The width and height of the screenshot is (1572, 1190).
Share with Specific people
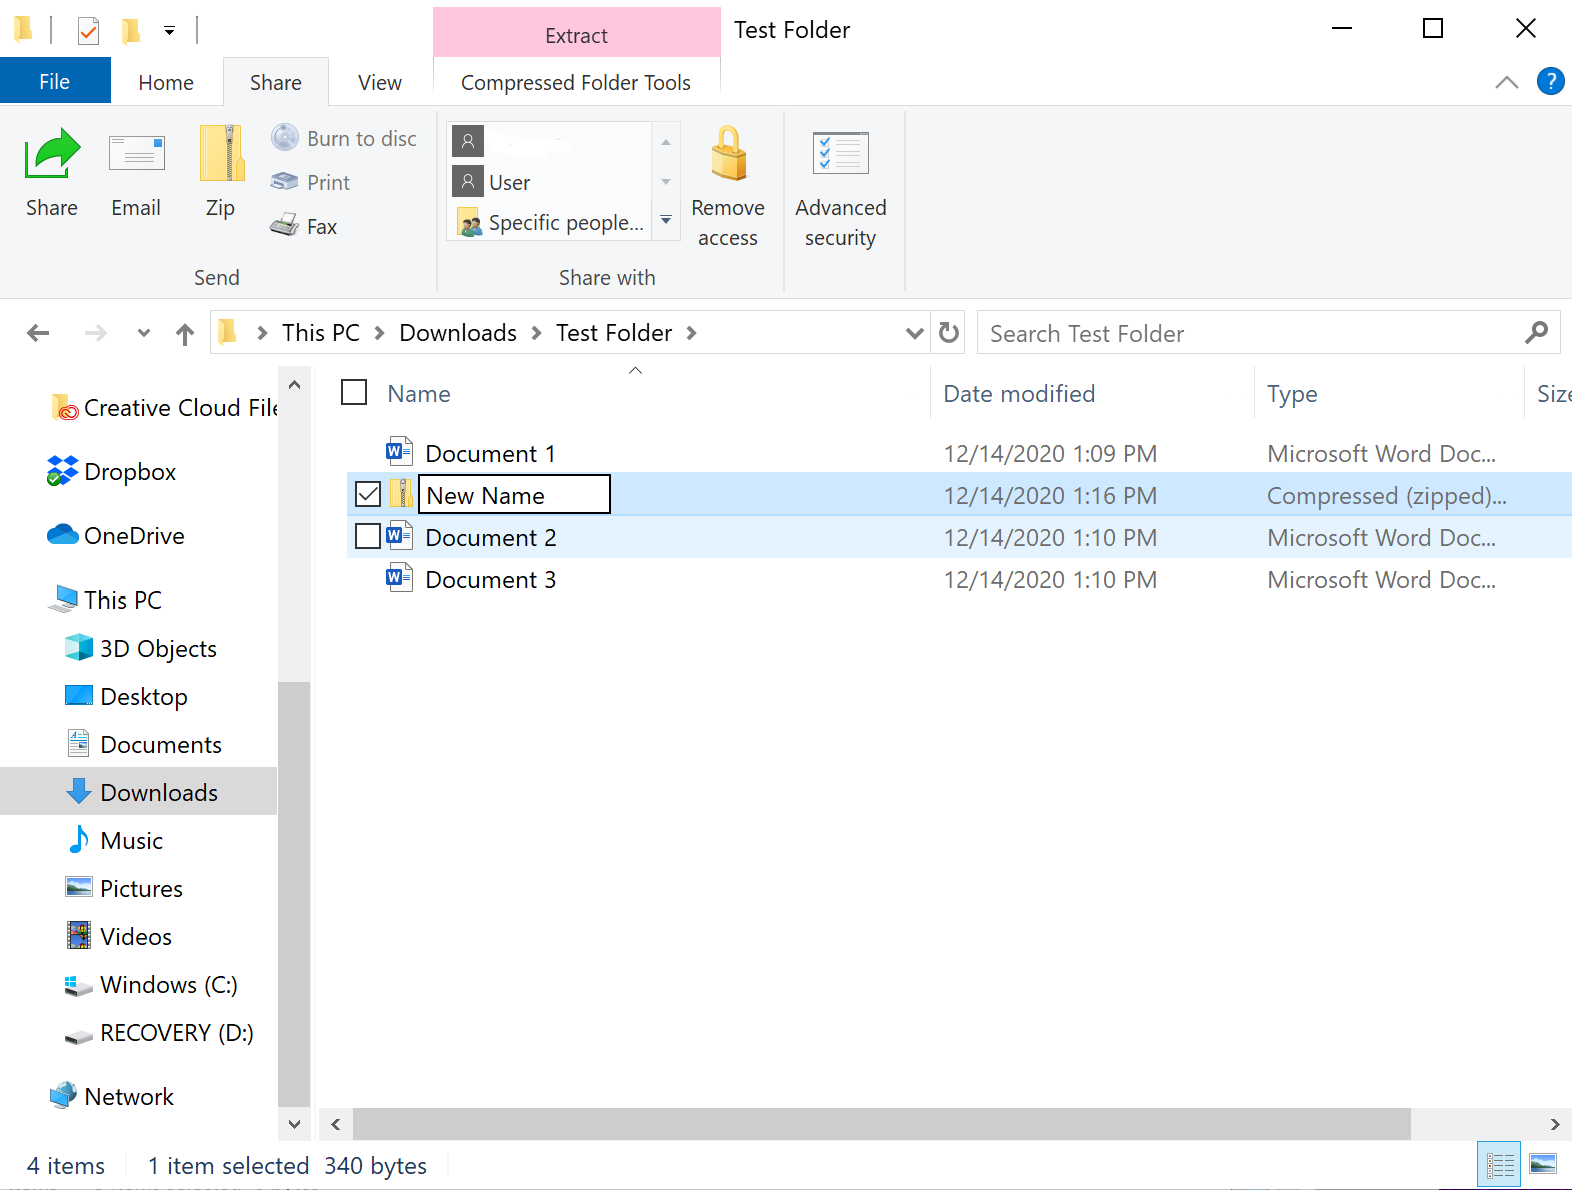[551, 222]
